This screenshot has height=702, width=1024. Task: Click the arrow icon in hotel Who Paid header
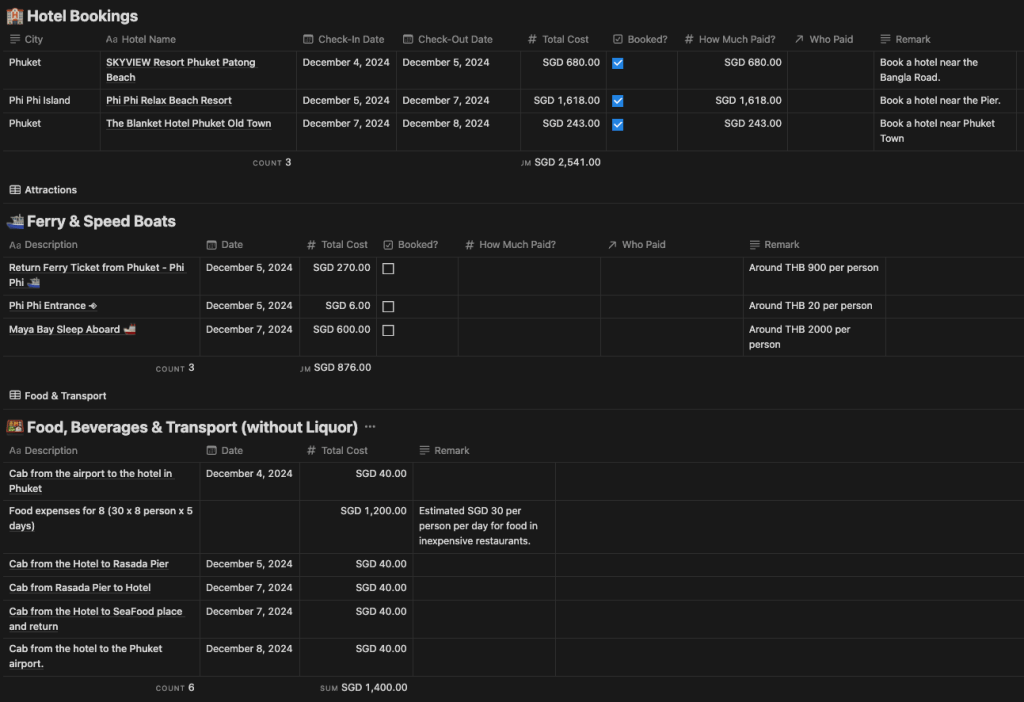click(x=799, y=39)
